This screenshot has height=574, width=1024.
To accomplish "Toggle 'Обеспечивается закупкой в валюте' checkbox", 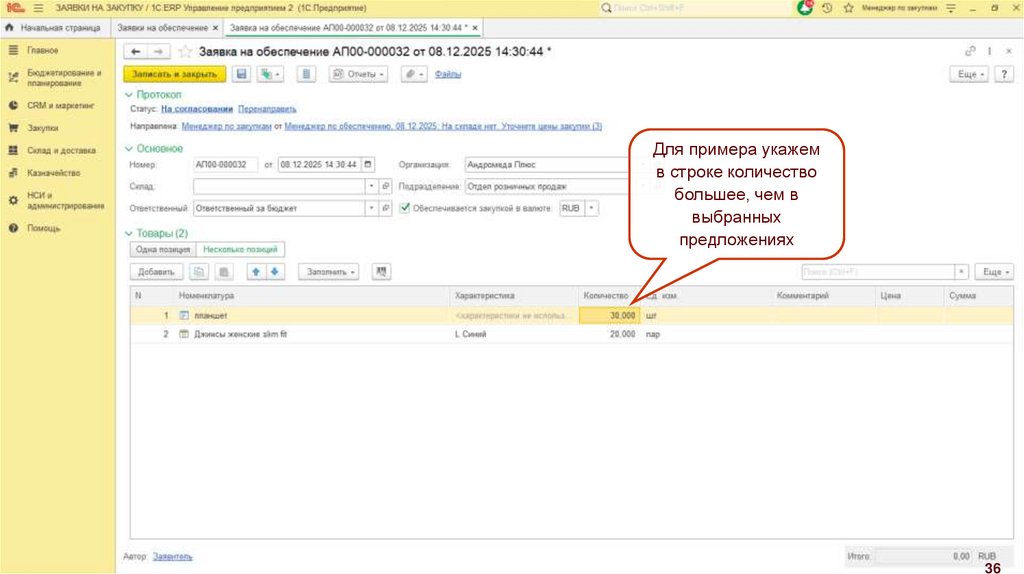I will [x=404, y=208].
